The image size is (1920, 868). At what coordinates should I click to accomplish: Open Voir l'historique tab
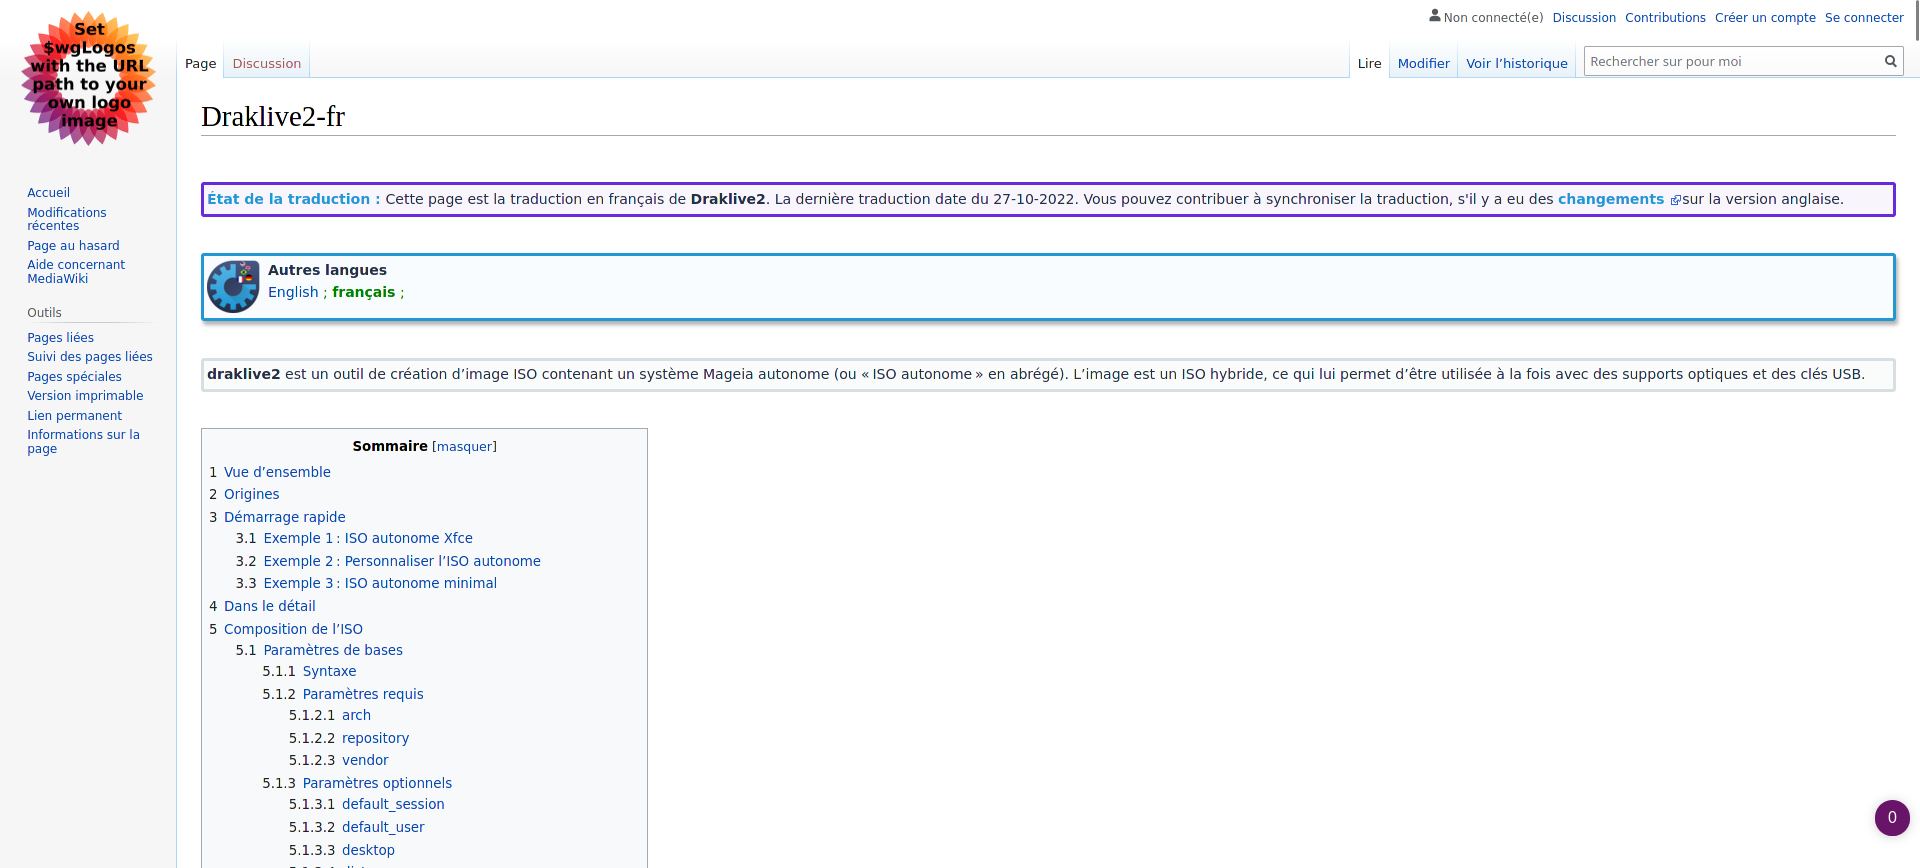click(1516, 63)
